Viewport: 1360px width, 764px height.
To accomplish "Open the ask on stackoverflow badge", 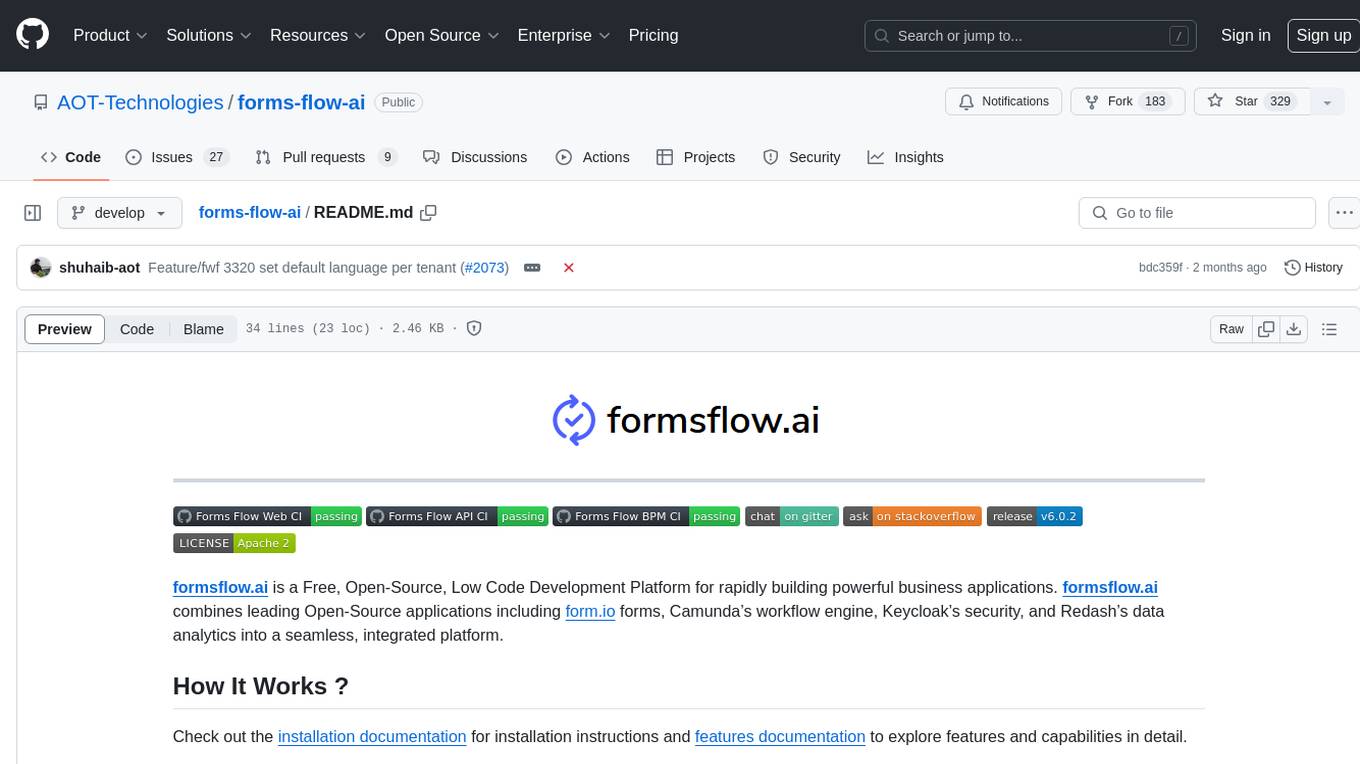I will pos(913,516).
